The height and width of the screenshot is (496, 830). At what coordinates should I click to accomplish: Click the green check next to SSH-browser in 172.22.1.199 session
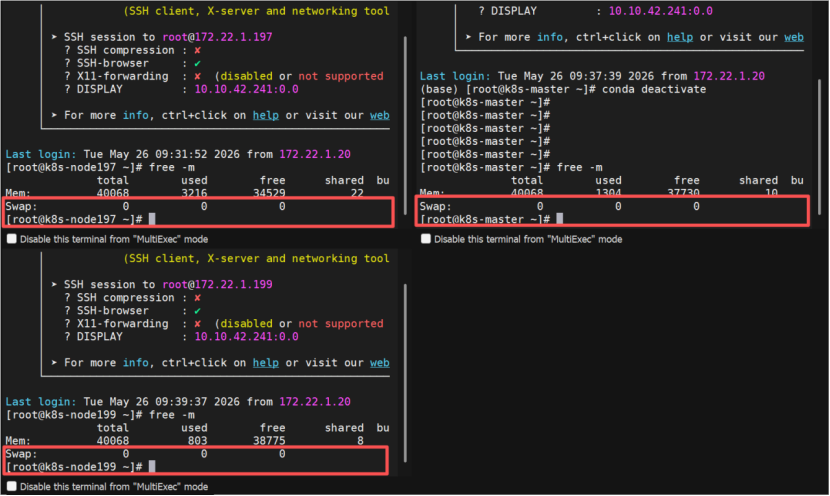click(197, 311)
